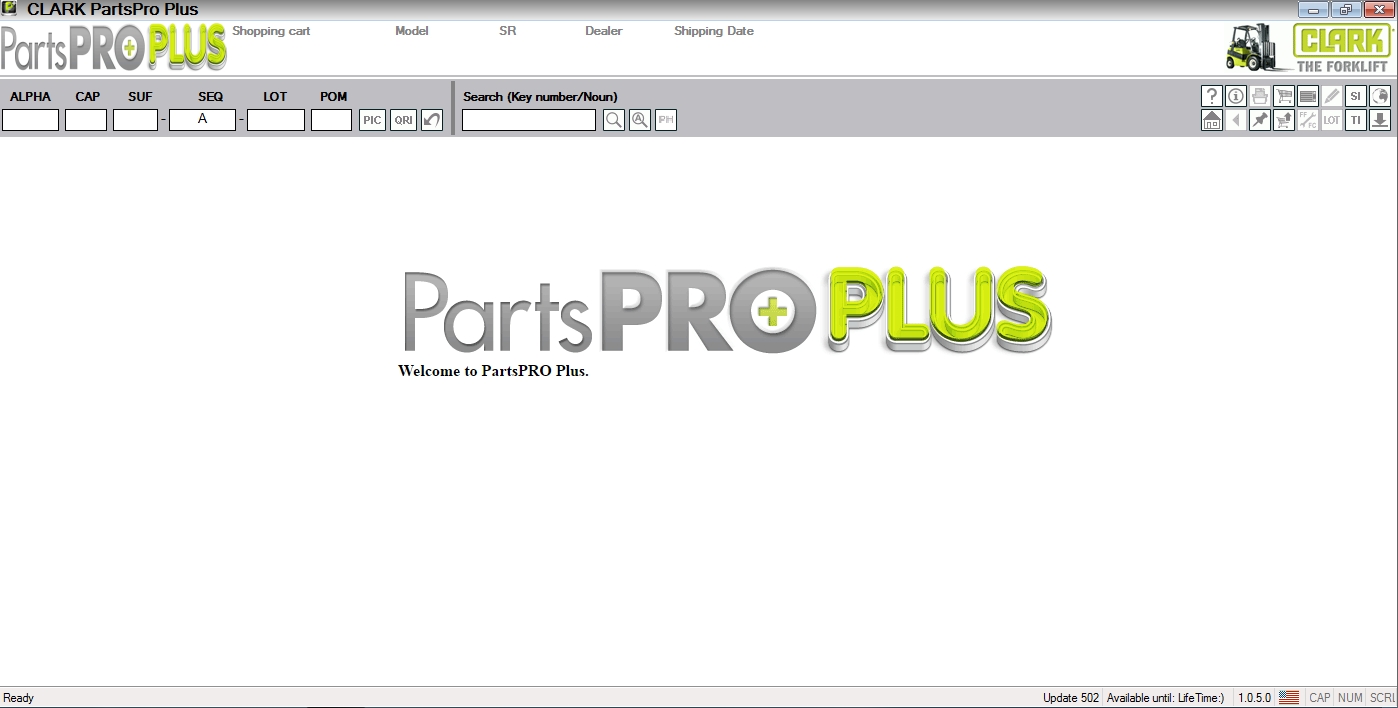The height and width of the screenshot is (708, 1398).
Task: Minimize the CLARK PartsPro Plus window
Action: [x=1313, y=9]
